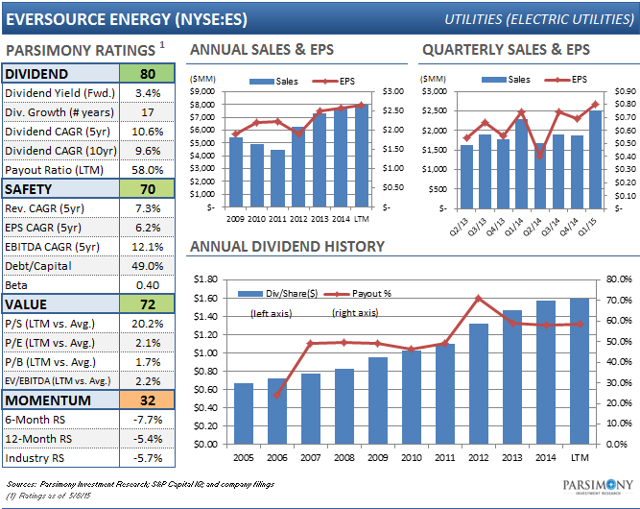640x509 pixels.
Task: Click the Industry RS value -5.7%
Action: click(x=147, y=458)
